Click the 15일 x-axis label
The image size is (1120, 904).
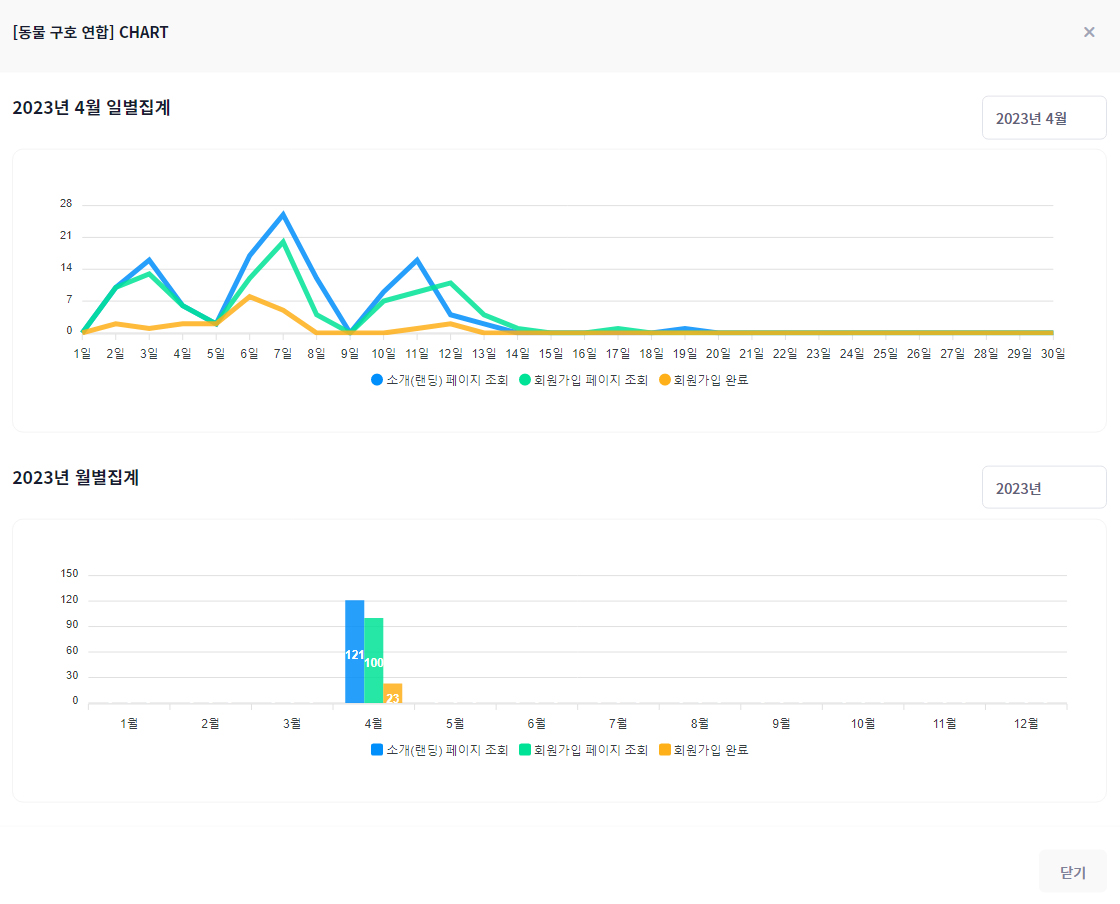551,353
